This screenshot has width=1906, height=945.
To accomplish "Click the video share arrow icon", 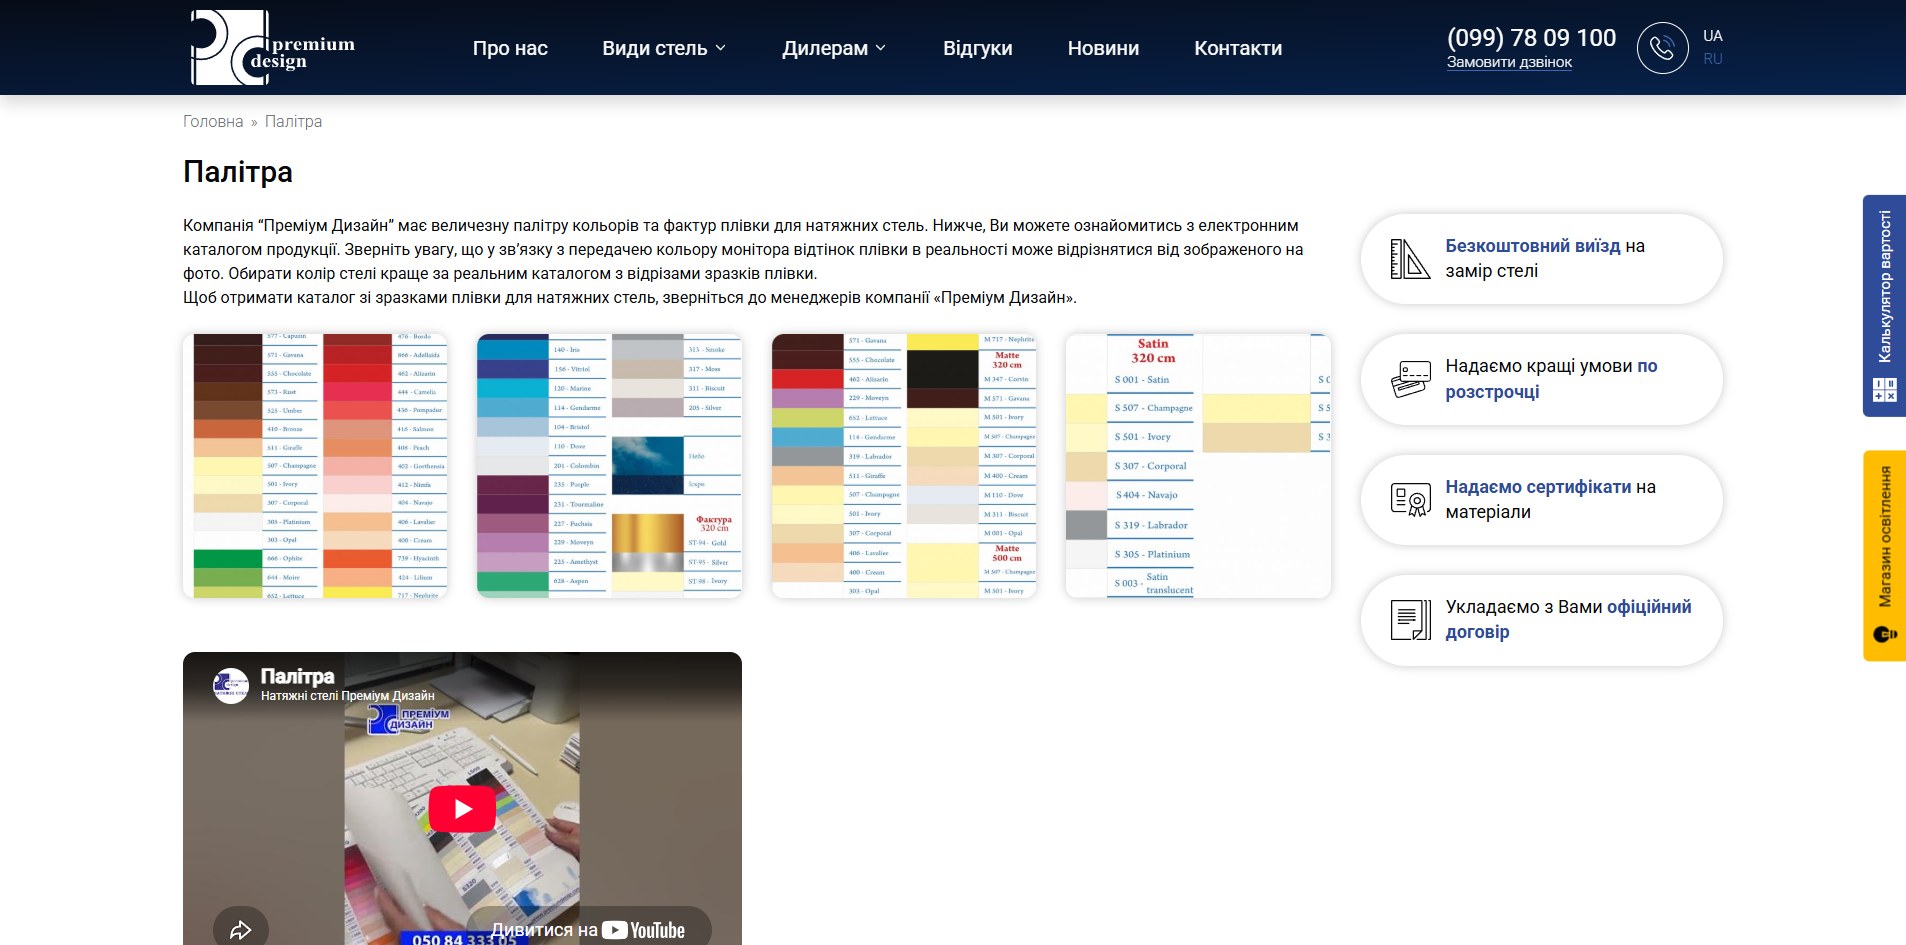I will click(240, 930).
